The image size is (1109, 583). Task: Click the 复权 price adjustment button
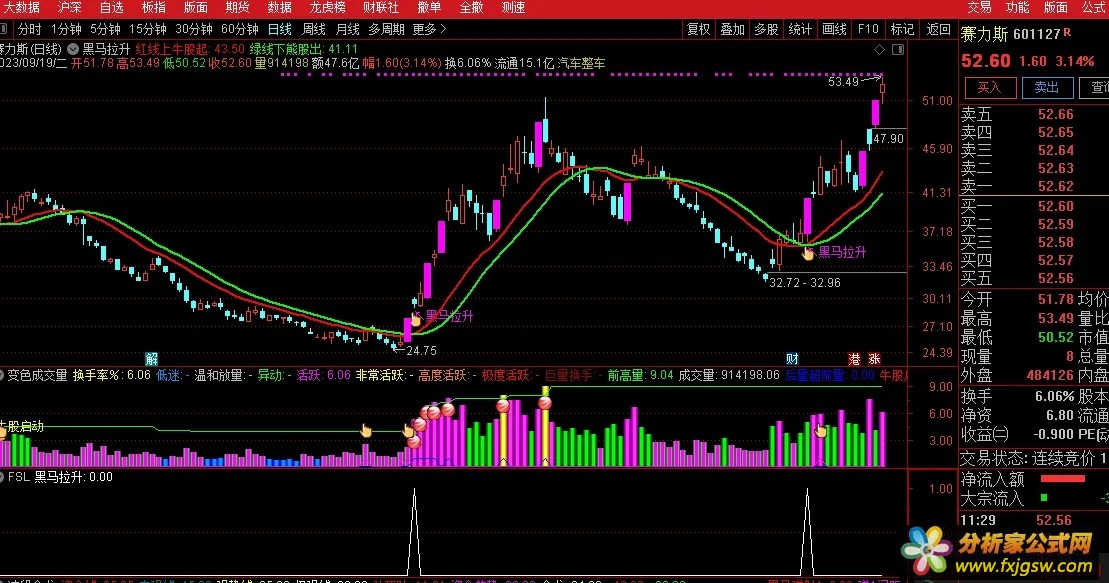[x=699, y=29]
